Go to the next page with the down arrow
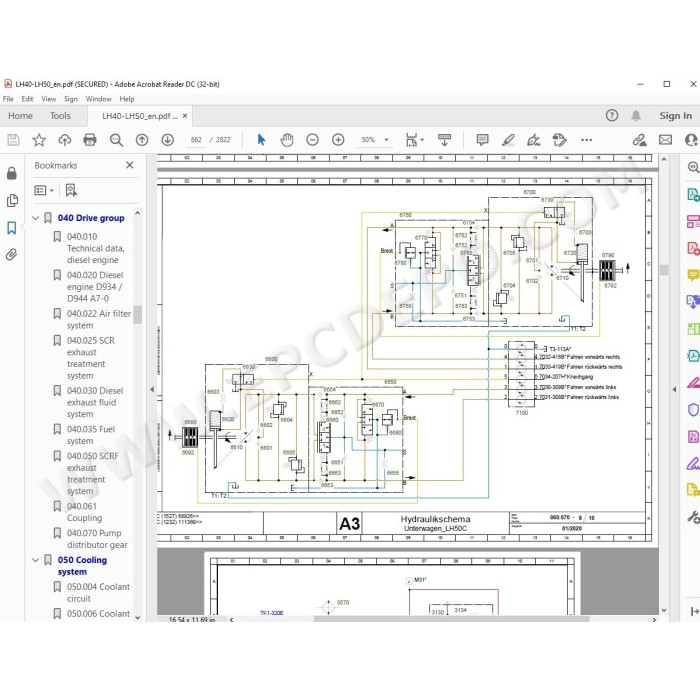 pos(168,140)
